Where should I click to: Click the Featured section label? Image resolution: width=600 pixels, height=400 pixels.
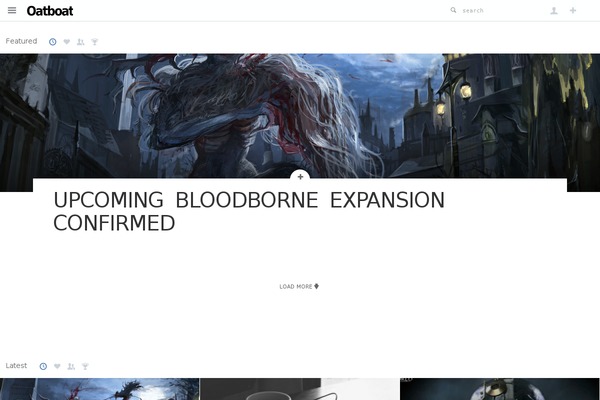tap(21, 41)
